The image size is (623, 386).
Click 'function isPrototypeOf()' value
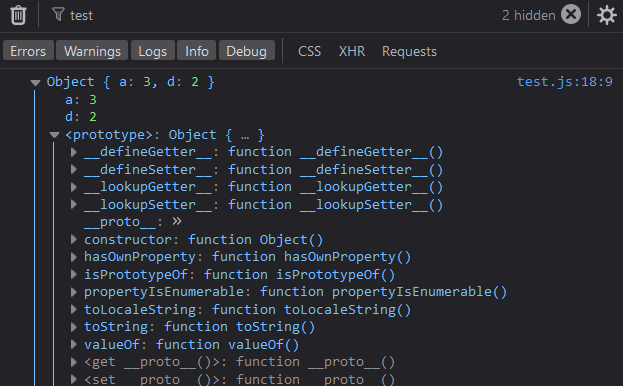[300, 274]
